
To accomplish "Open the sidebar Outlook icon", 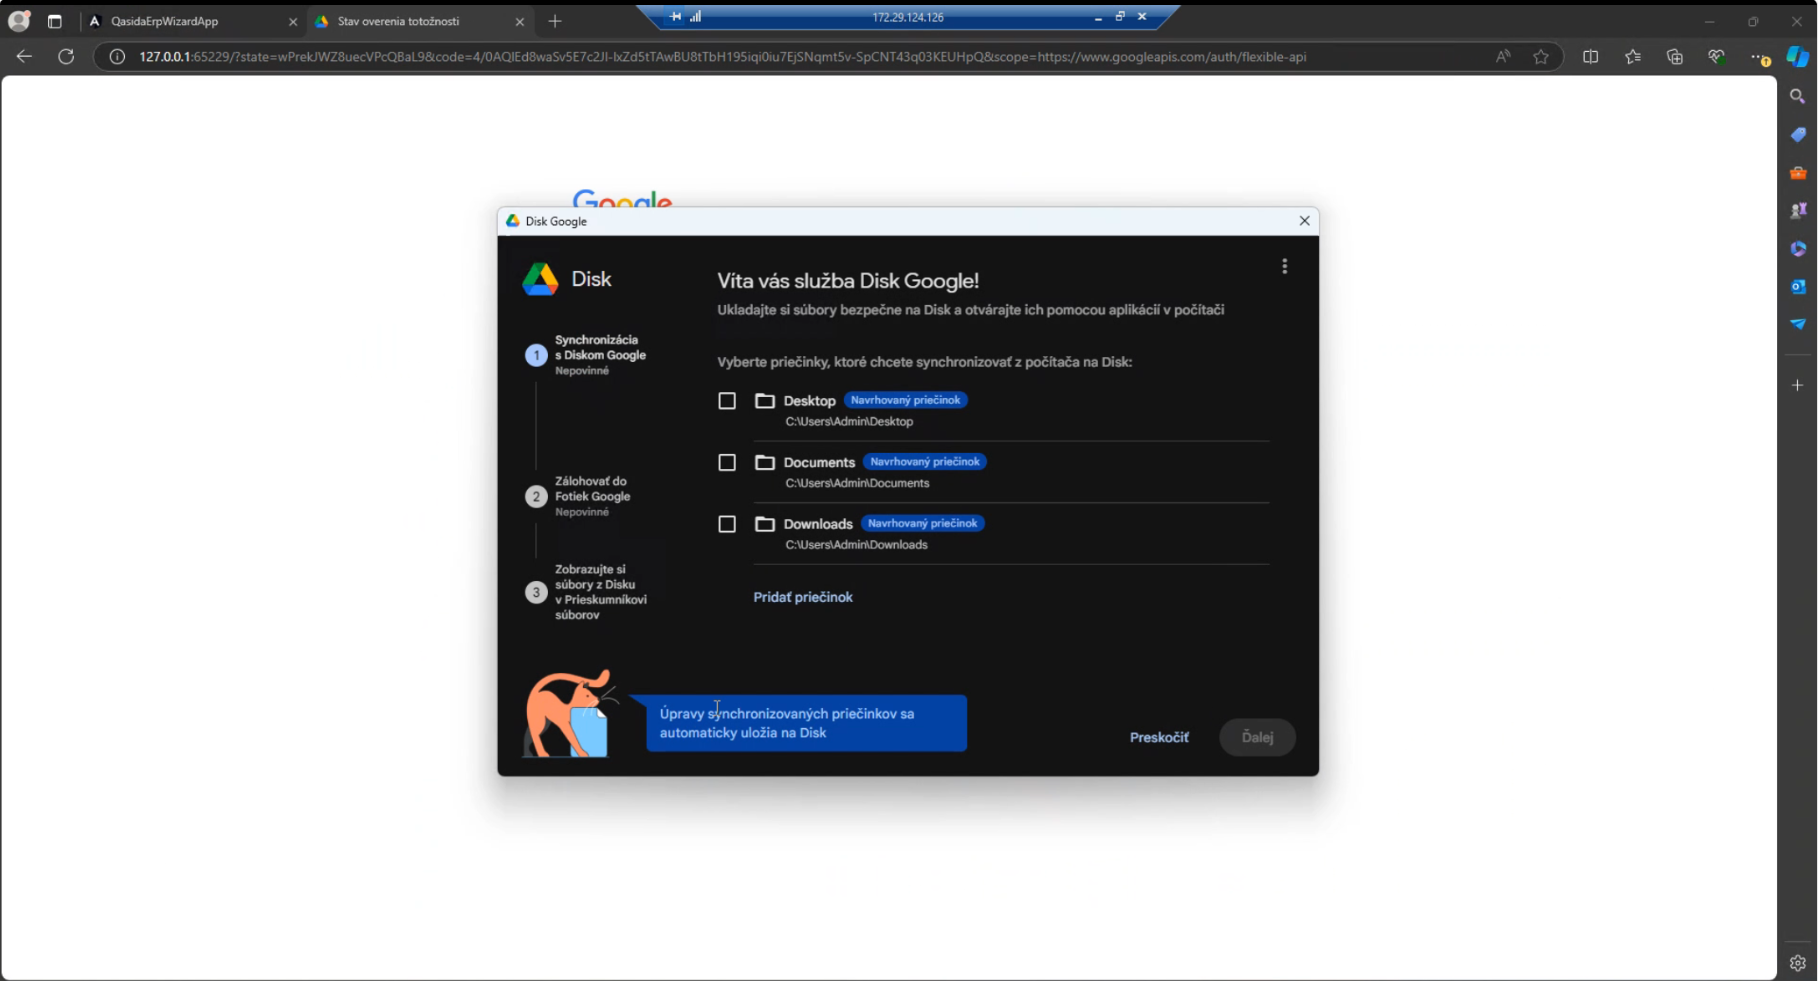I will pos(1797,286).
